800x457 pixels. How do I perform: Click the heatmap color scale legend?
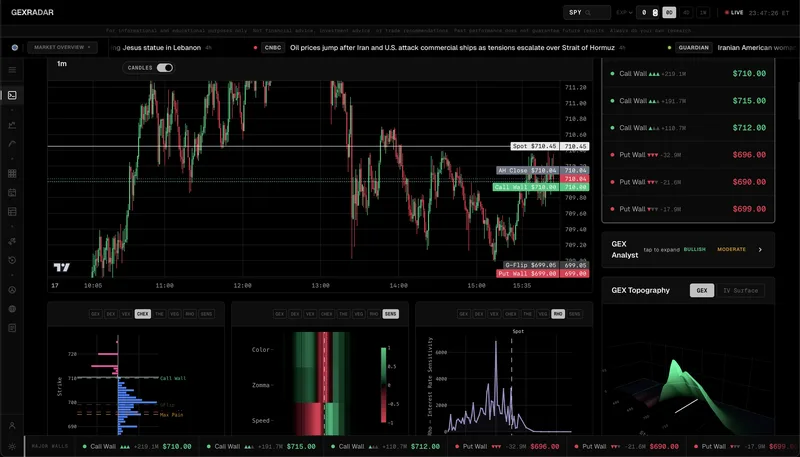pos(384,385)
